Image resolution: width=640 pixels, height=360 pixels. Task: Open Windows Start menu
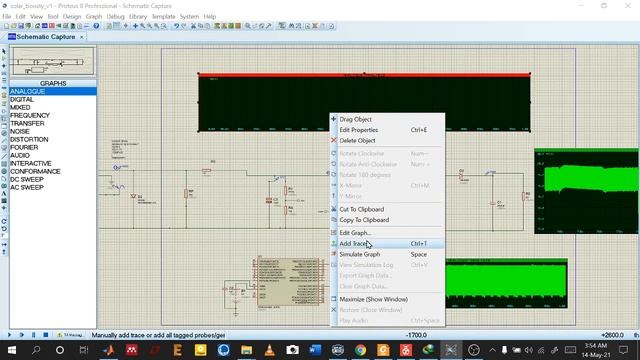click(12, 350)
